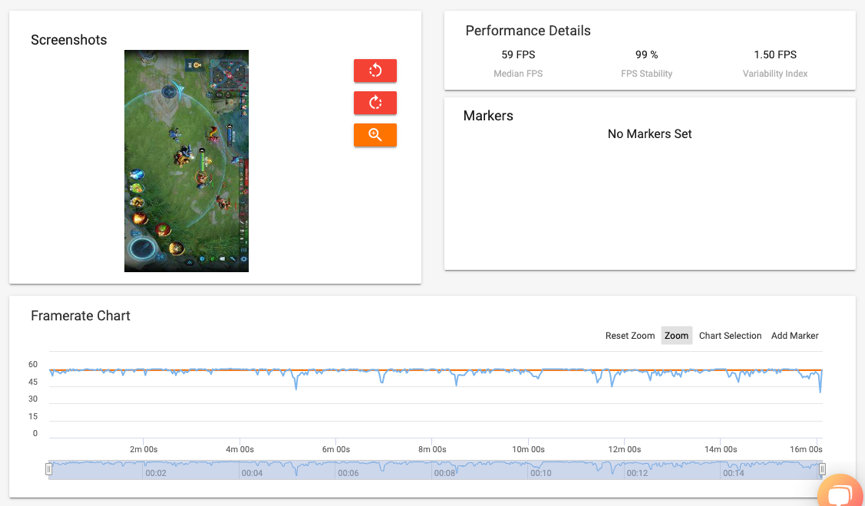
Task: Select the 59 FPS Median value
Action: (520, 55)
